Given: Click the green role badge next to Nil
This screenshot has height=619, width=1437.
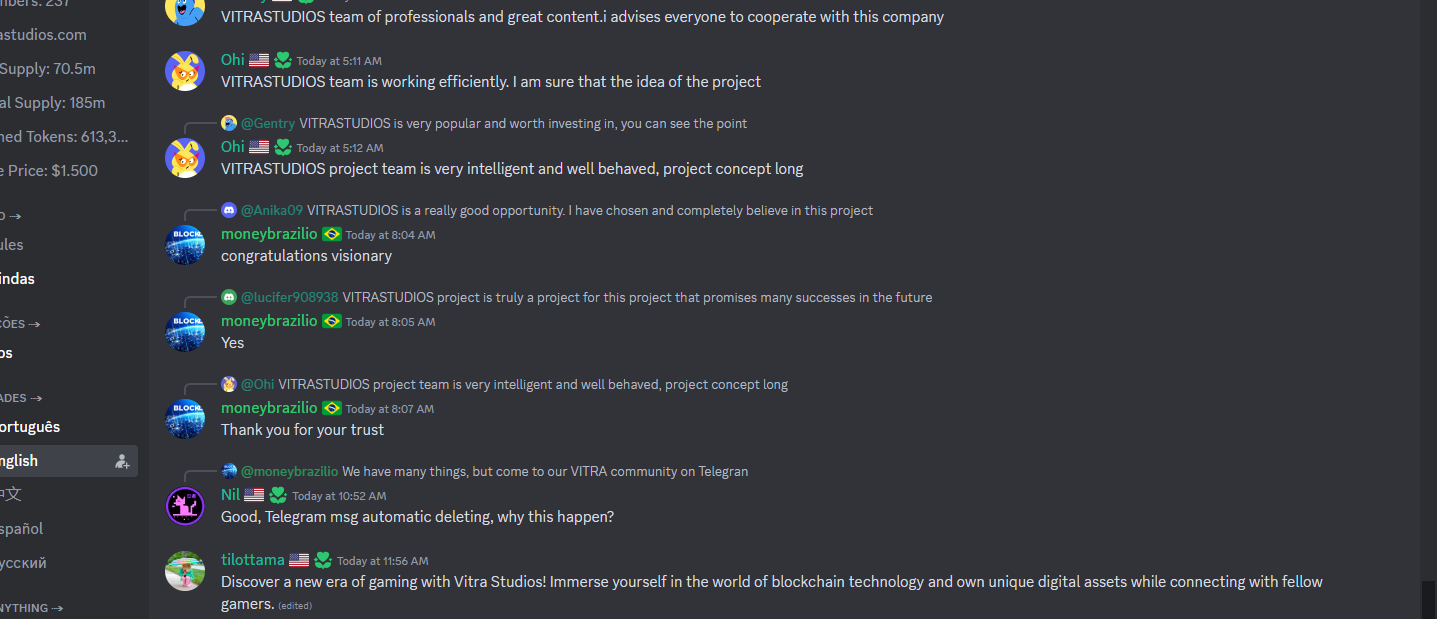Looking at the screenshot, I should coord(278,495).
